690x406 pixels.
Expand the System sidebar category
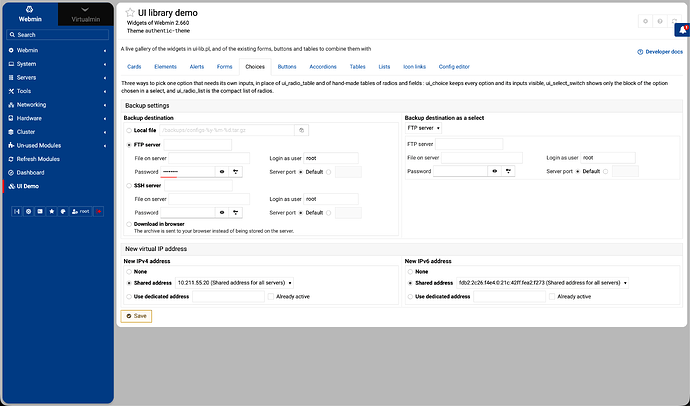(58, 64)
